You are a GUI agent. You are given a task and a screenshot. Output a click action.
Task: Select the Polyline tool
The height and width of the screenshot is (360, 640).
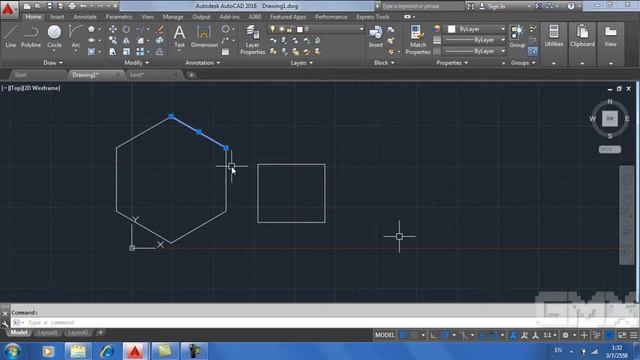coord(31,36)
